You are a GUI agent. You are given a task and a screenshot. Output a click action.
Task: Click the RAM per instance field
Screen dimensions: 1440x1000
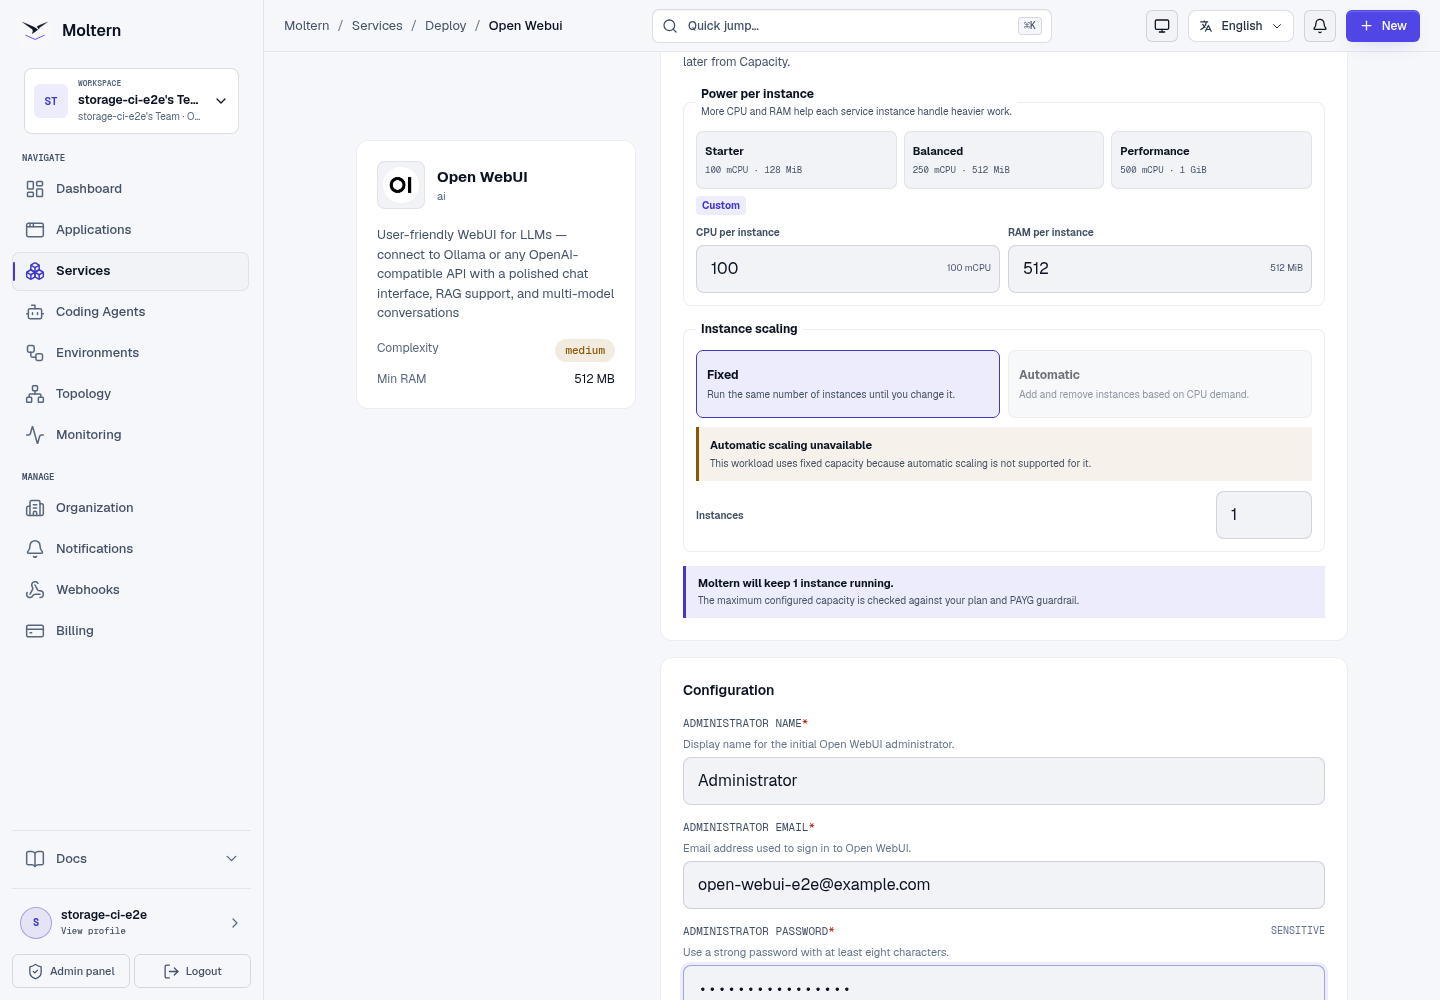1160,269
